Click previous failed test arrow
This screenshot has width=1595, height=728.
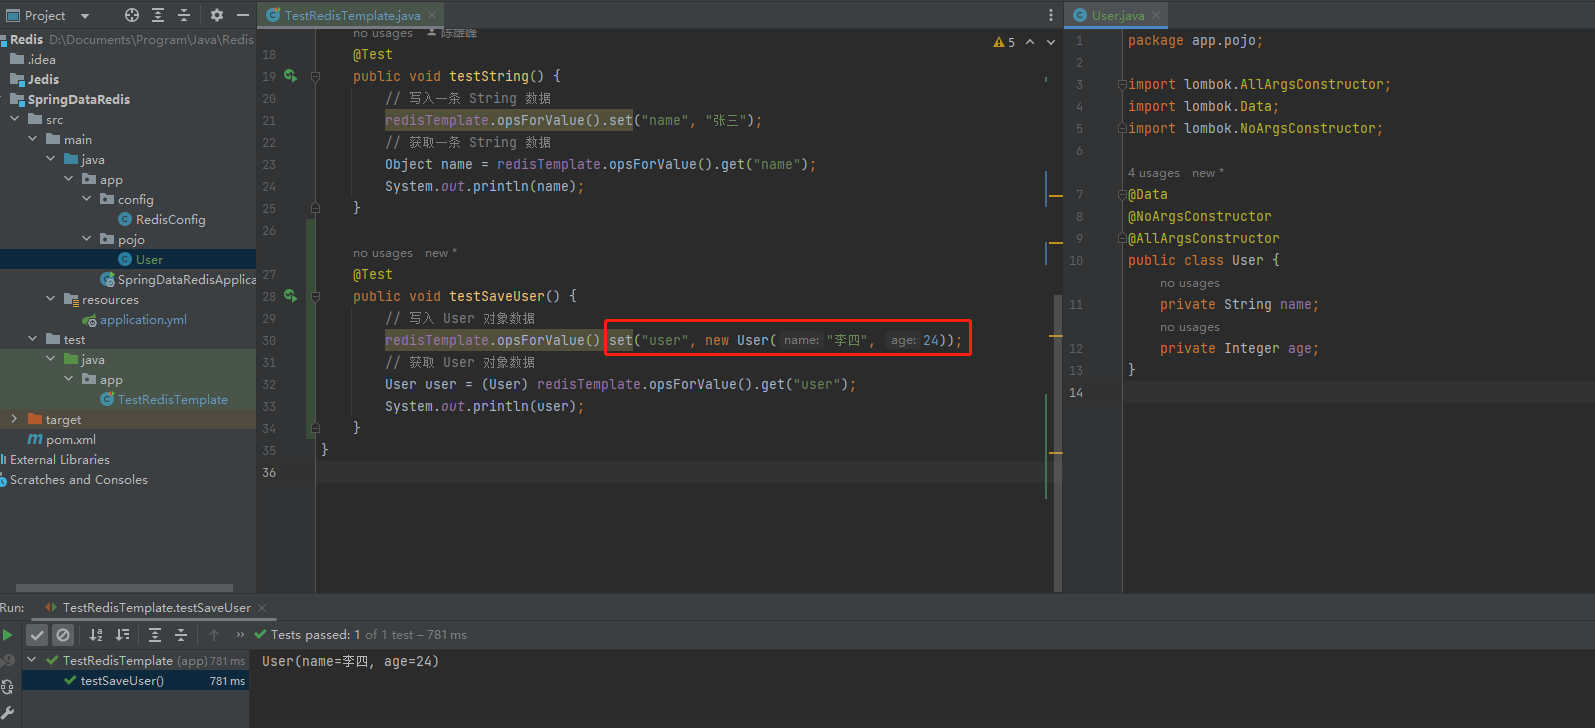click(214, 635)
